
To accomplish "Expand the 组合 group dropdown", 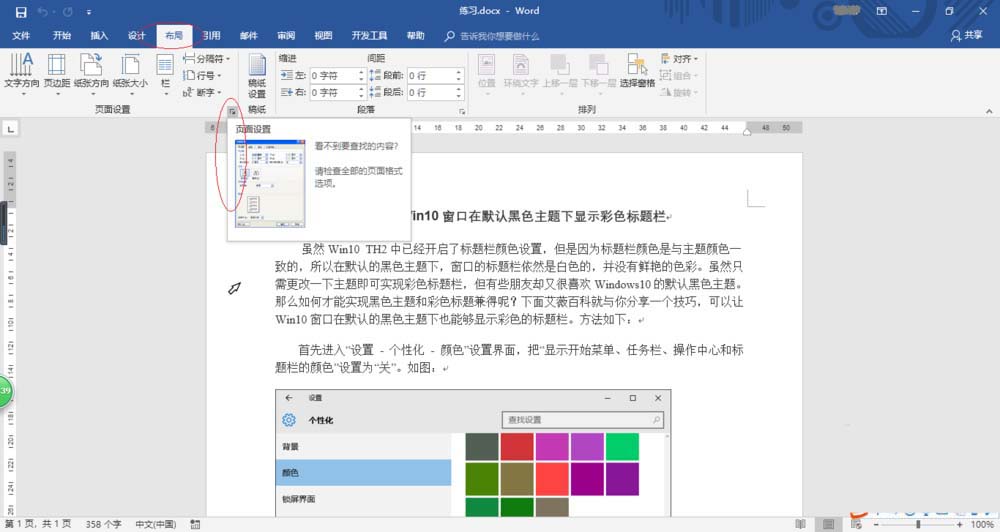I will [x=679, y=75].
